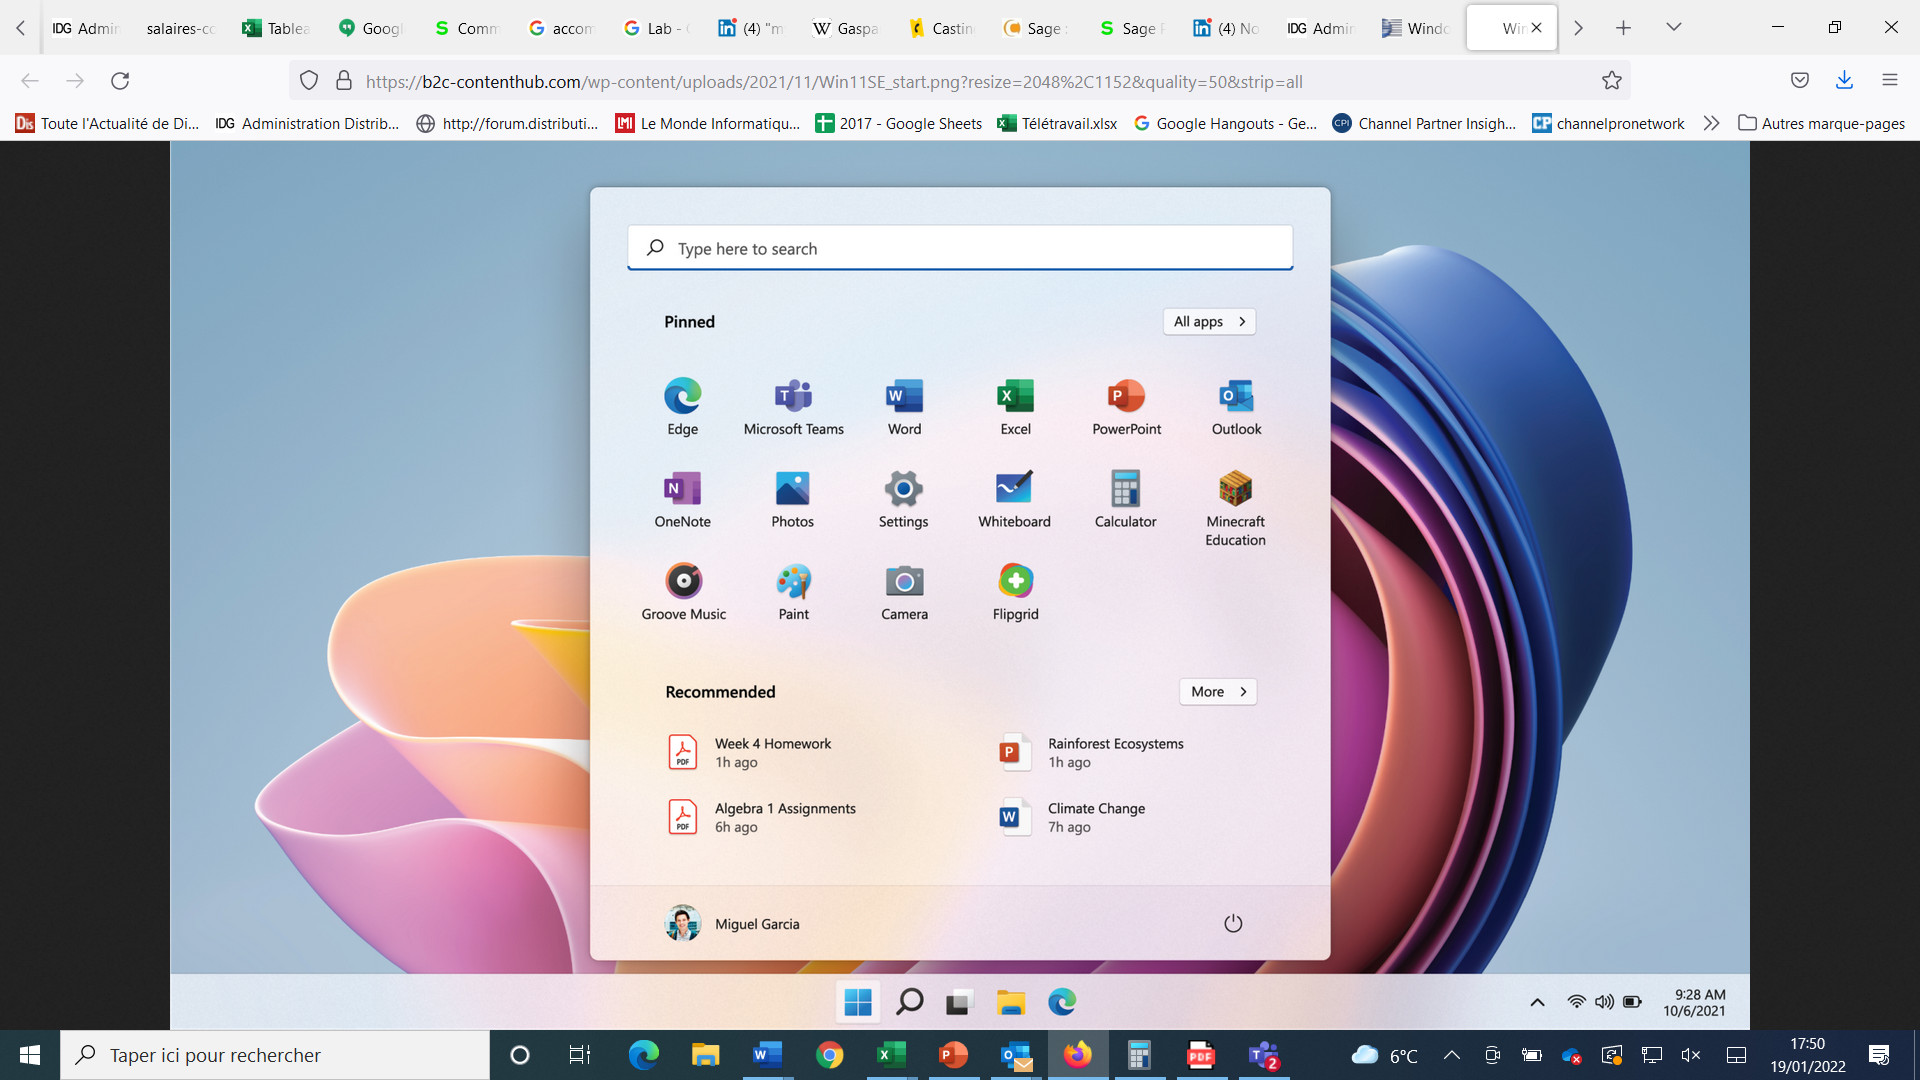Open PDF reader in Windows 10 taskbar
The height and width of the screenshot is (1080, 1920).
pyautogui.click(x=1200, y=1055)
